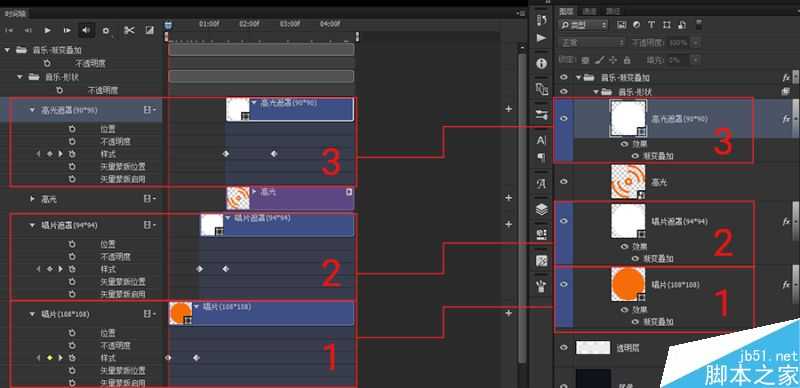800x388 pixels.
Task: Click the blue playhead at the timeline start
Action: click(168, 25)
